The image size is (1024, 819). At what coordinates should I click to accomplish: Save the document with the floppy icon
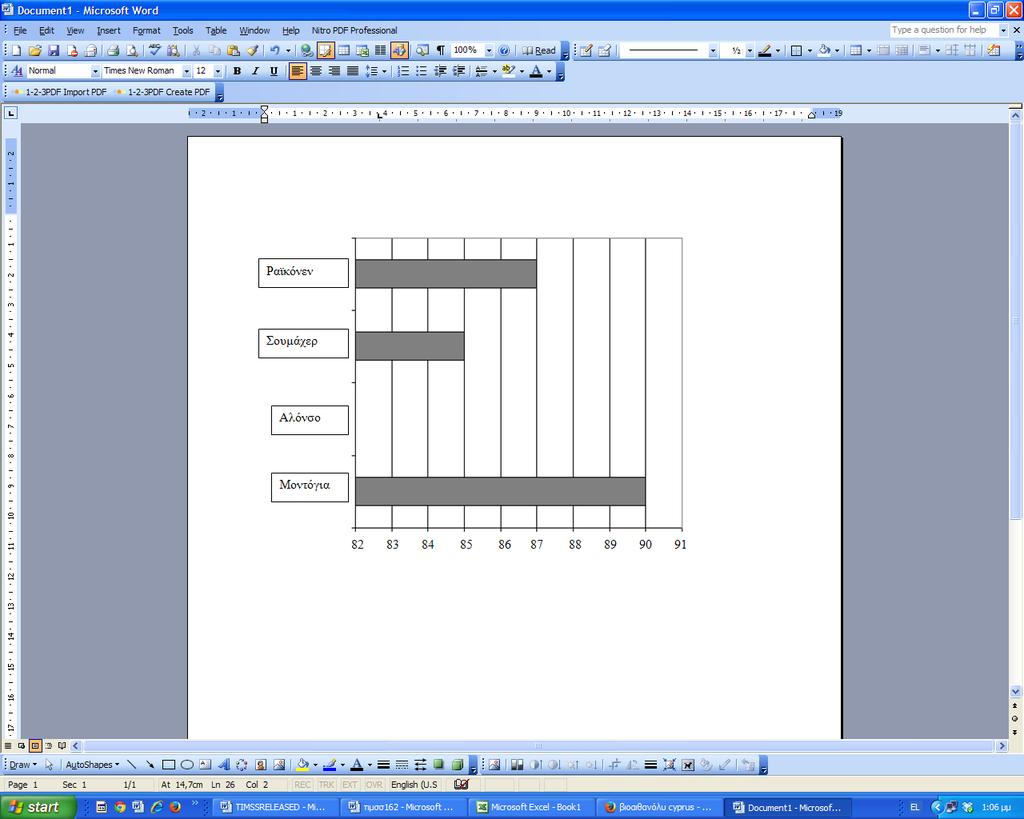tap(53, 50)
